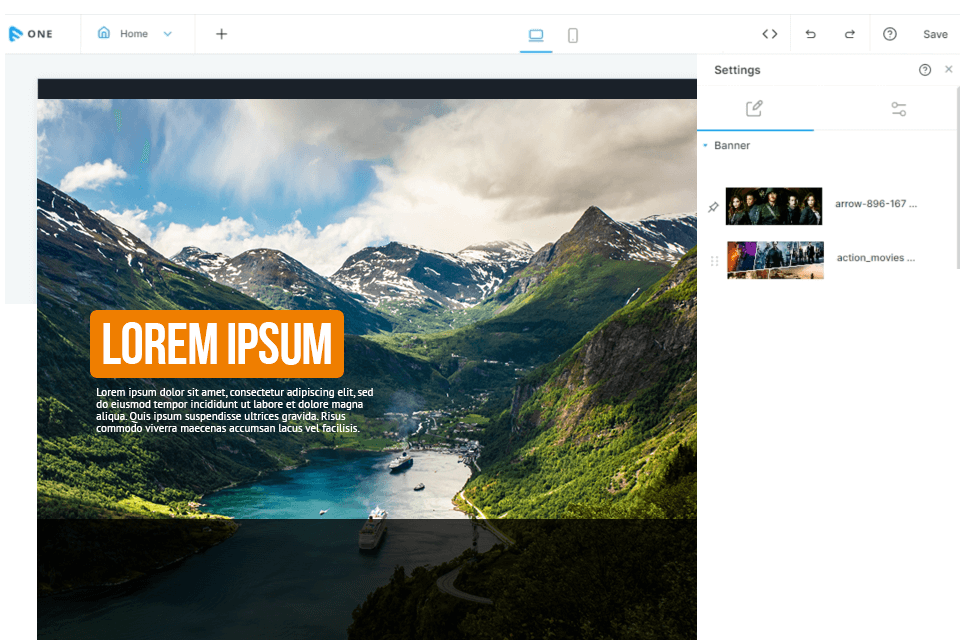Open the code editor icon

tap(770, 34)
